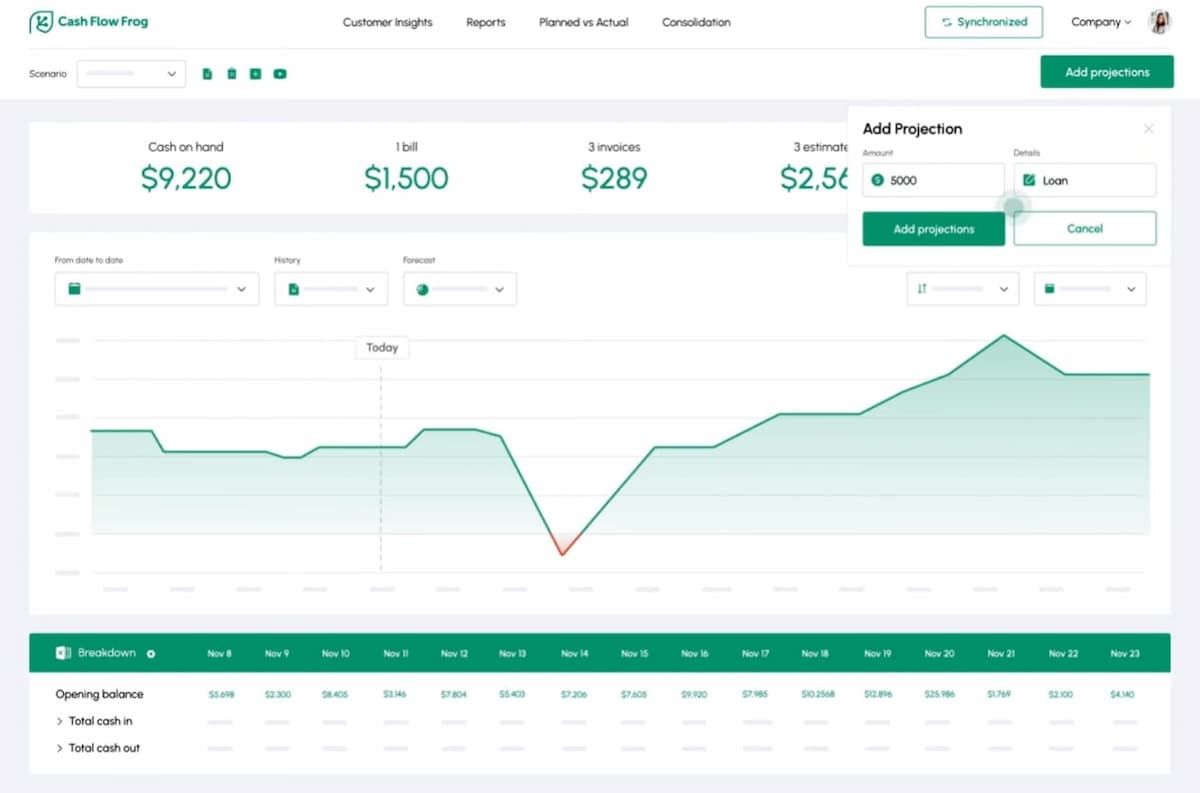The width and height of the screenshot is (1200, 793).
Task: Click the delete scenario trash icon
Action: pos(232,73)
